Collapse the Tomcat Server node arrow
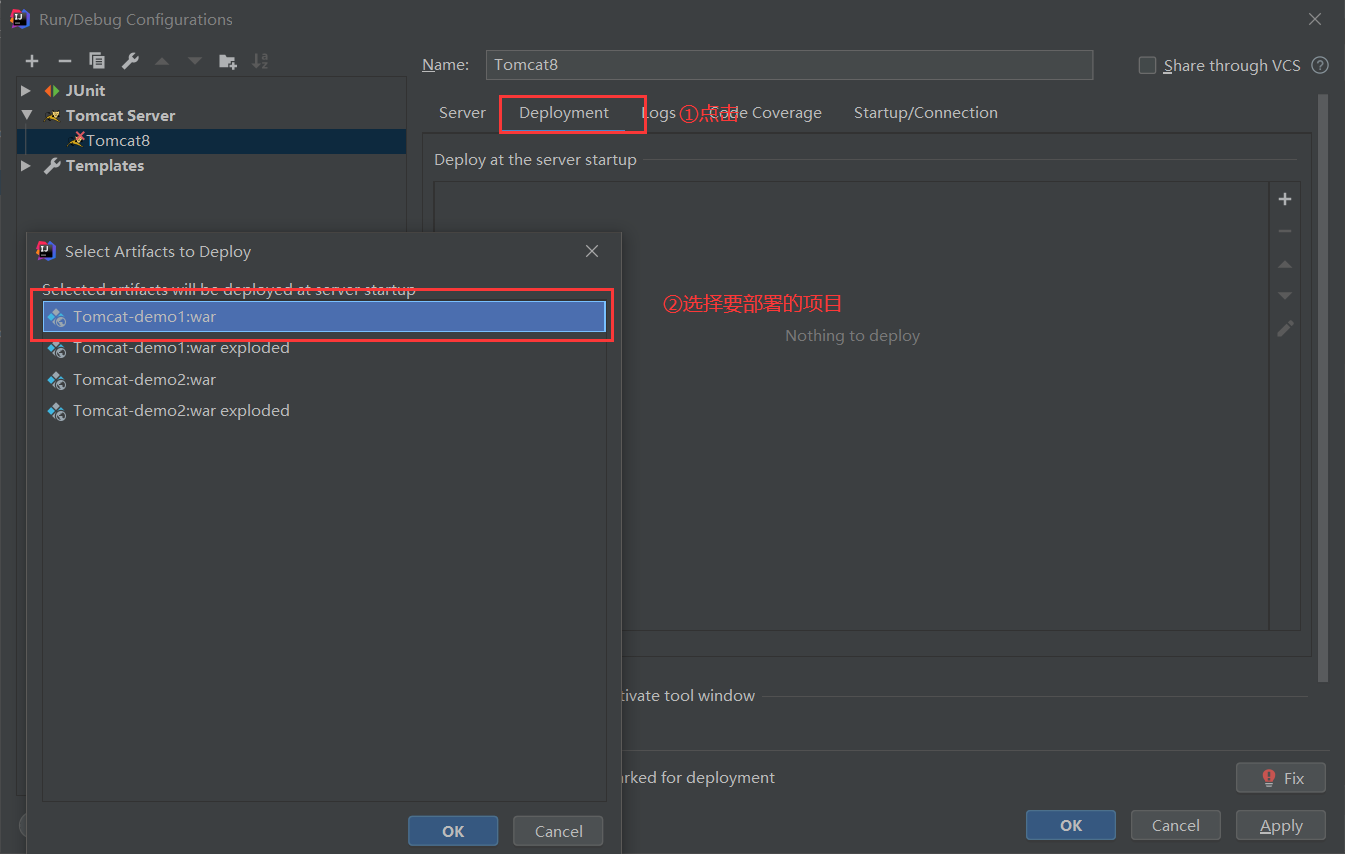This screenshot has height=854, width=1345. (27, 115)
